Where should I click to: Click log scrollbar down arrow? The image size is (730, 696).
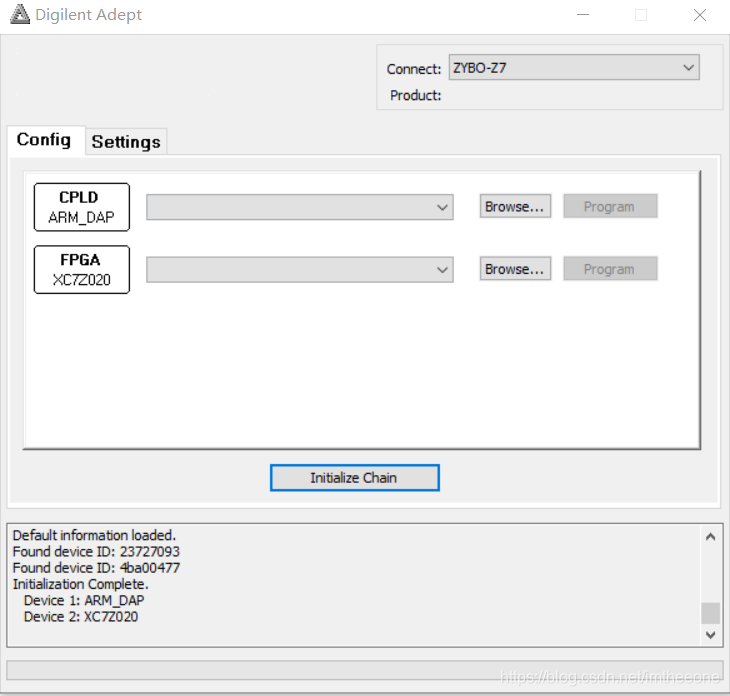[x=710, y=635]
